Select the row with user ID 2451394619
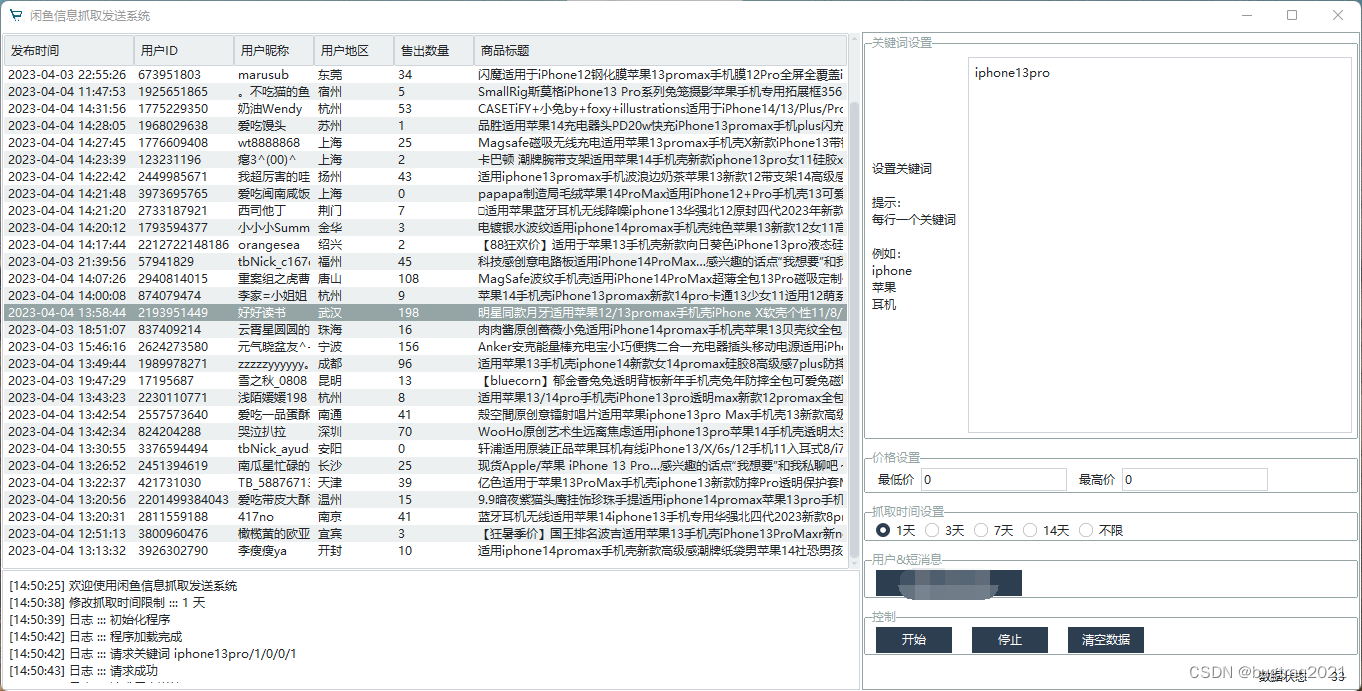Viewport: 1362px width, 691px height. click(x=425, y=466)
